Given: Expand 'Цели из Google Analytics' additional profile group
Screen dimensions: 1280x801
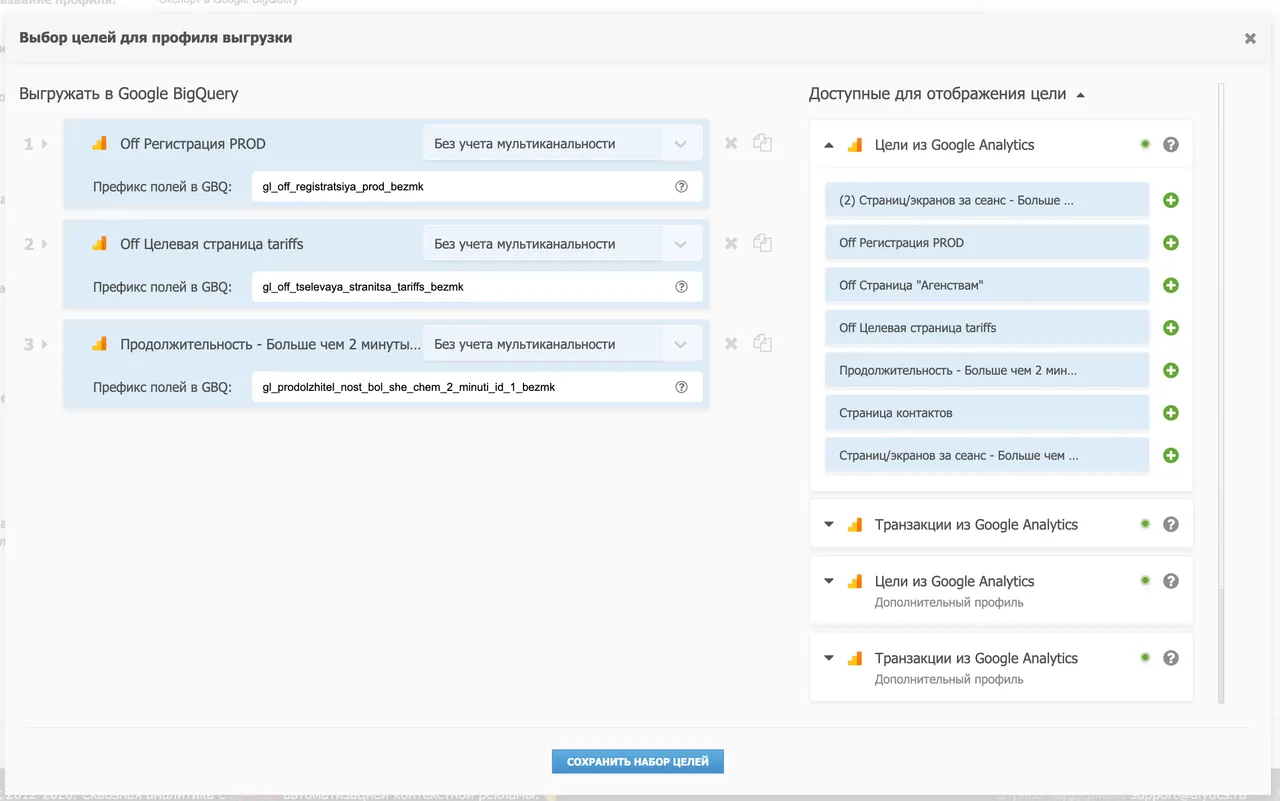Looking at the screenshot, I should [828, 581].
